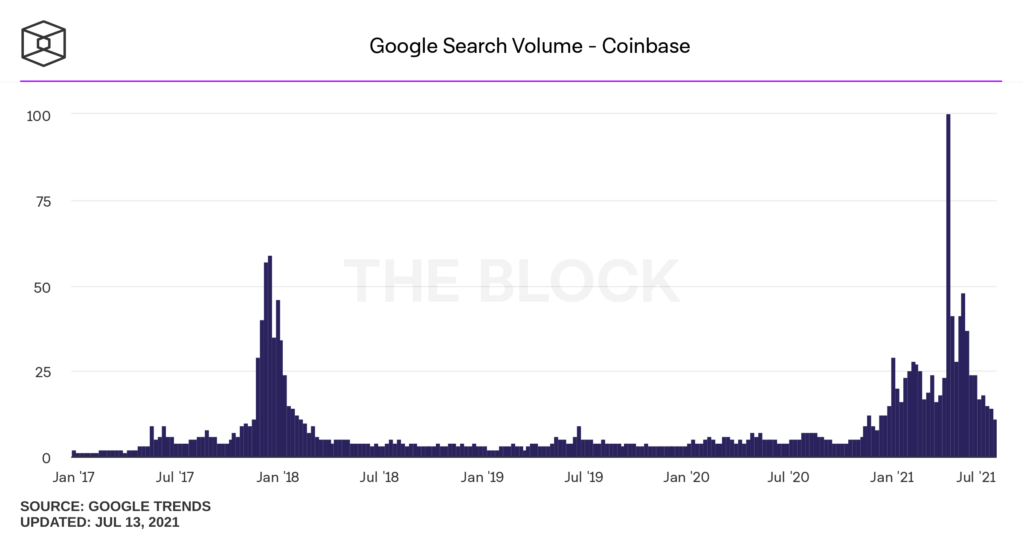Select the Jan '20 x-axis label
This screenshot has width=1024, height=537.
tap(688, 479)
